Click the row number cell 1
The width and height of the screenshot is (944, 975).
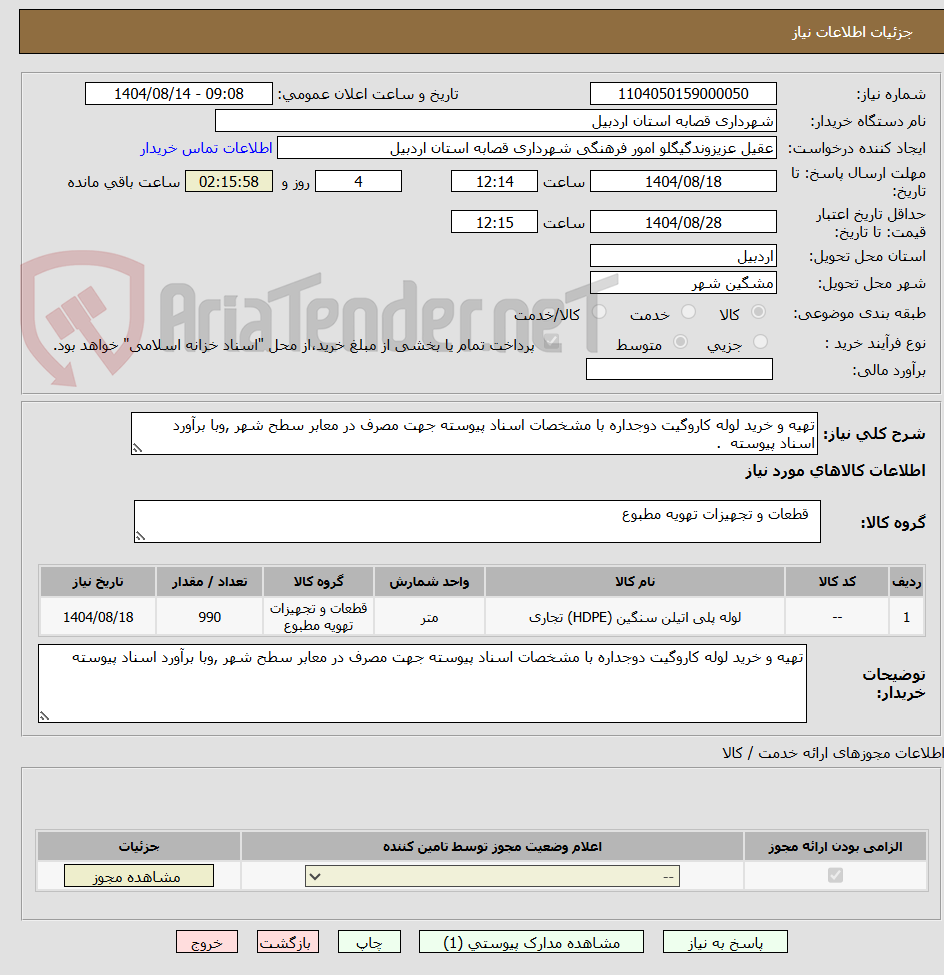pyautogui.click(x=907, y=617)
